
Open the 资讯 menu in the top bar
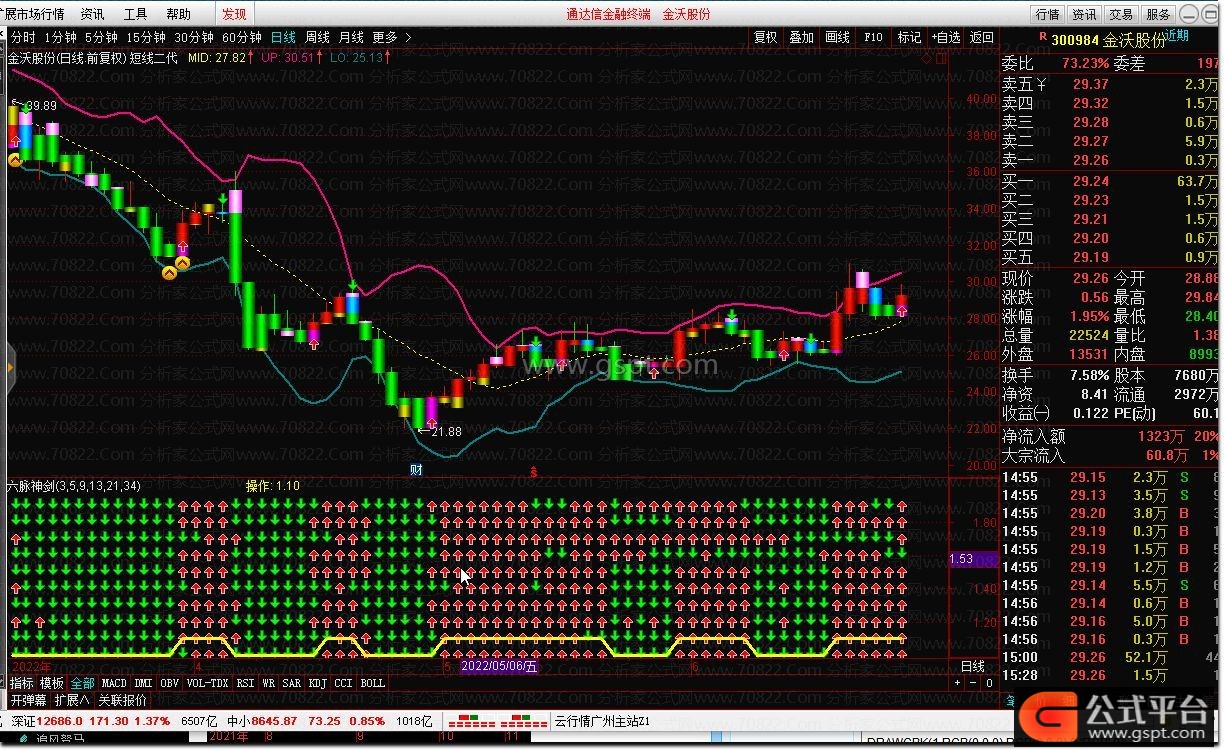pyautogui.click(x=92, y=14)
